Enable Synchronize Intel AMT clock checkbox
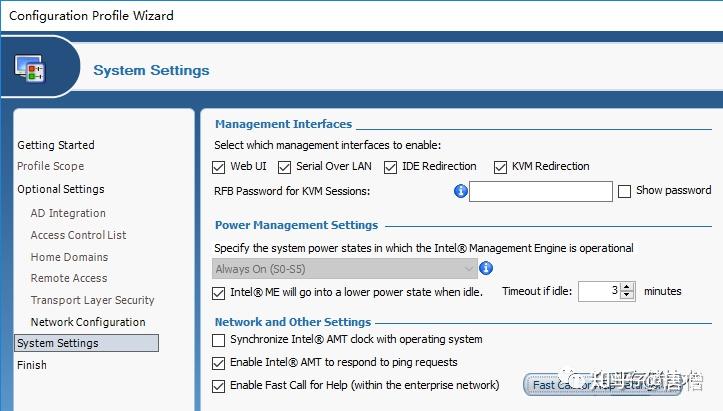723x411 pixels. coord(220,341)
